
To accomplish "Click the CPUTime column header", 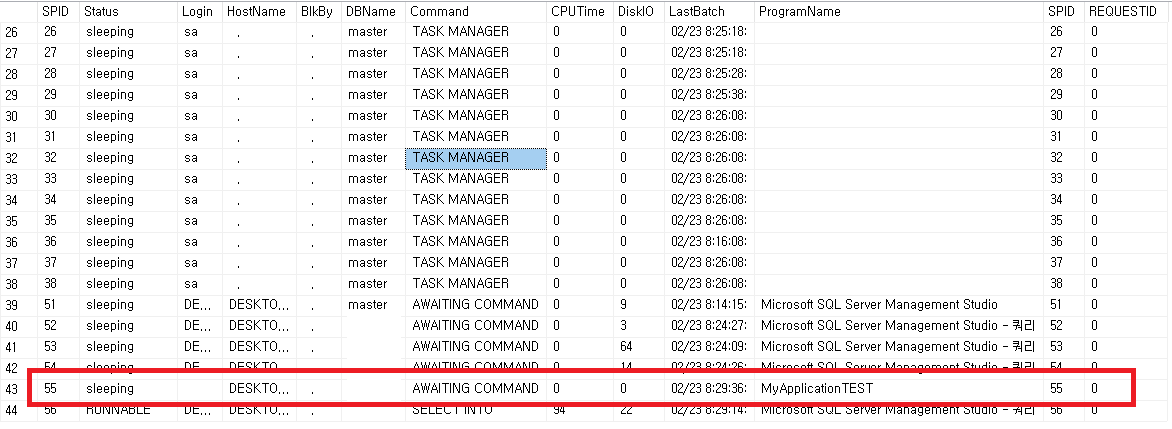I will [x=579, y=11].
